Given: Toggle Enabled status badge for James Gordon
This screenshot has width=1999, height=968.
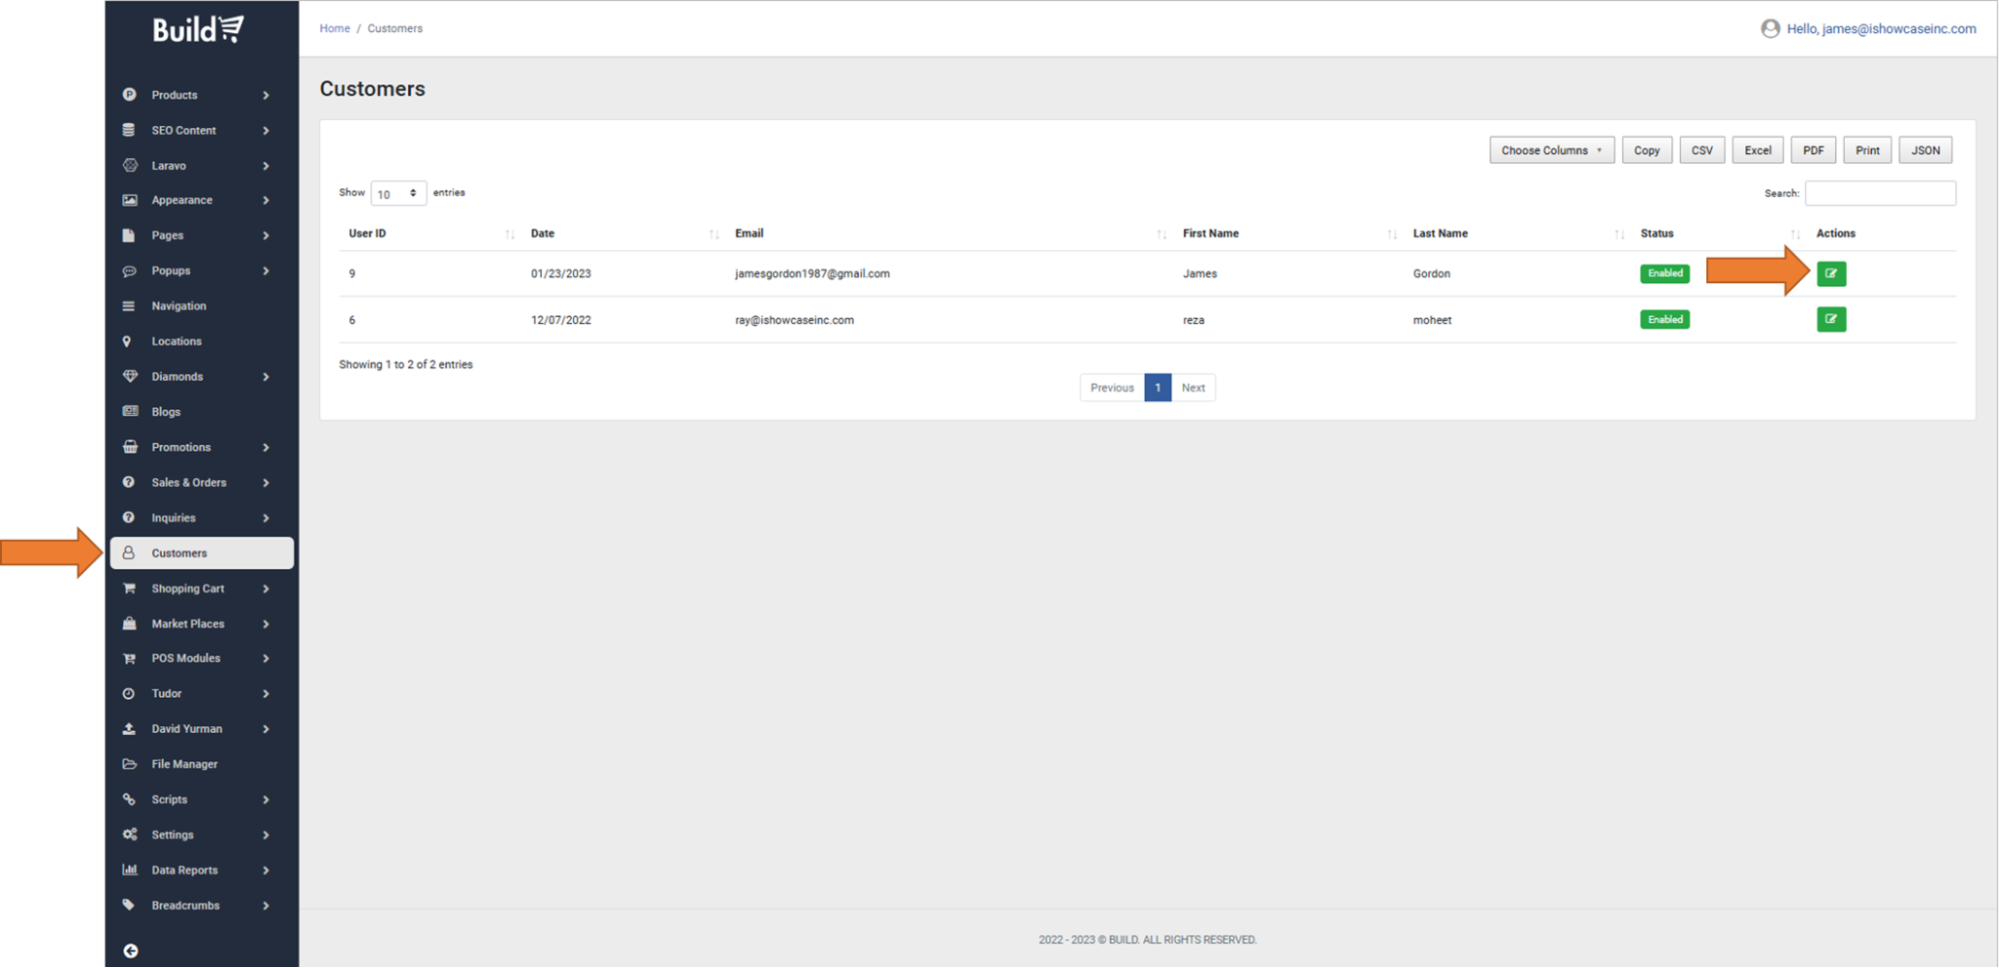Looking at the screenshot, I should tap(1664, 273).
